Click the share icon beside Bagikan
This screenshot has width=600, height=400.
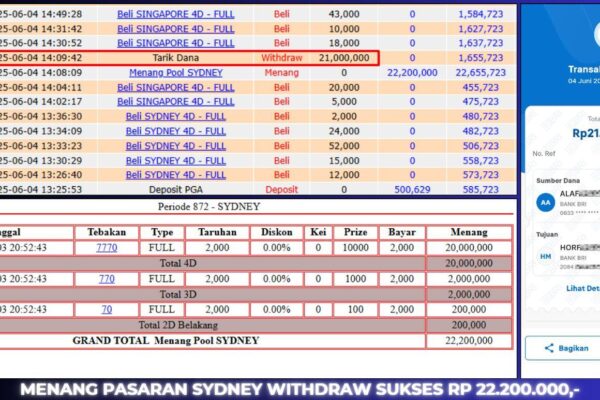click(549, 348)
